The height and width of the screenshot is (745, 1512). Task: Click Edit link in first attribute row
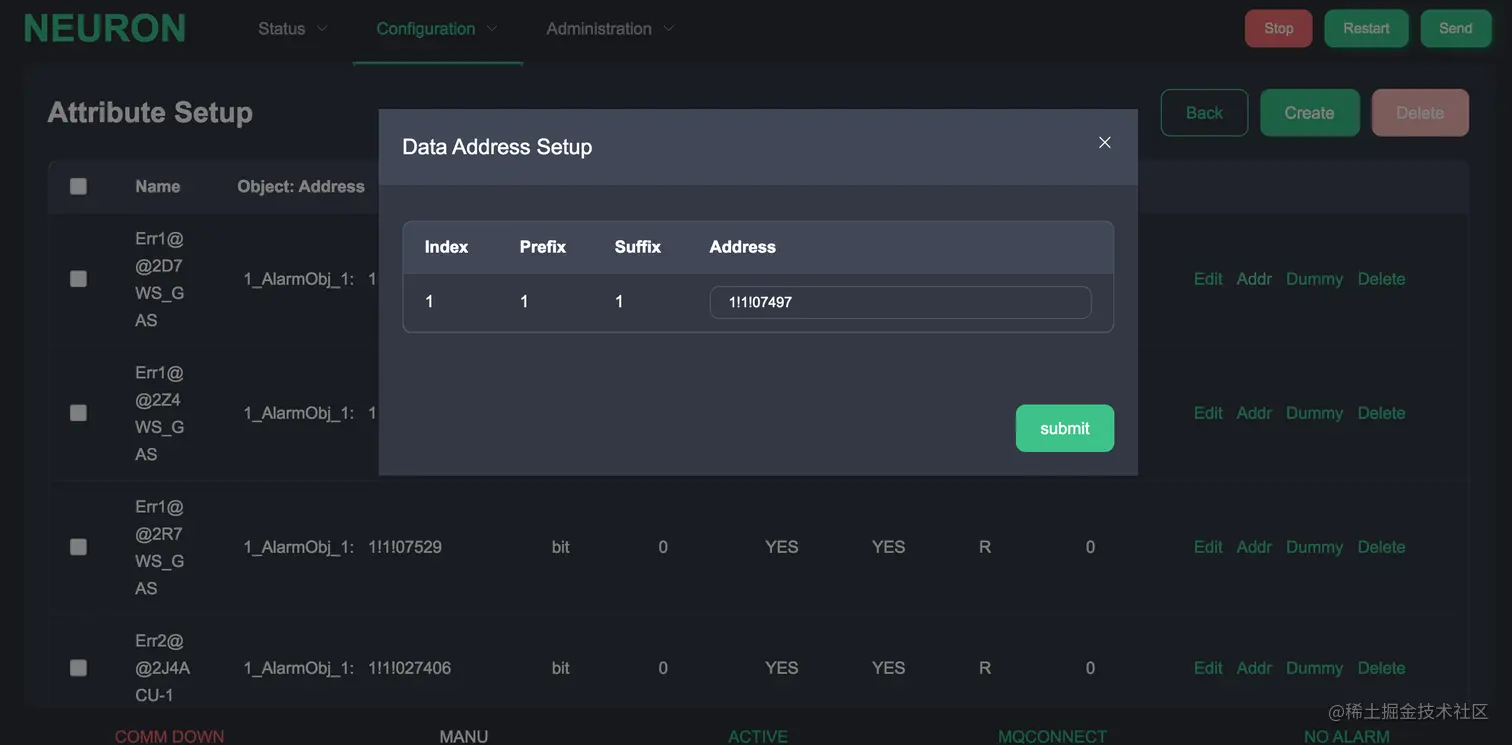(x=1208, y=279)
